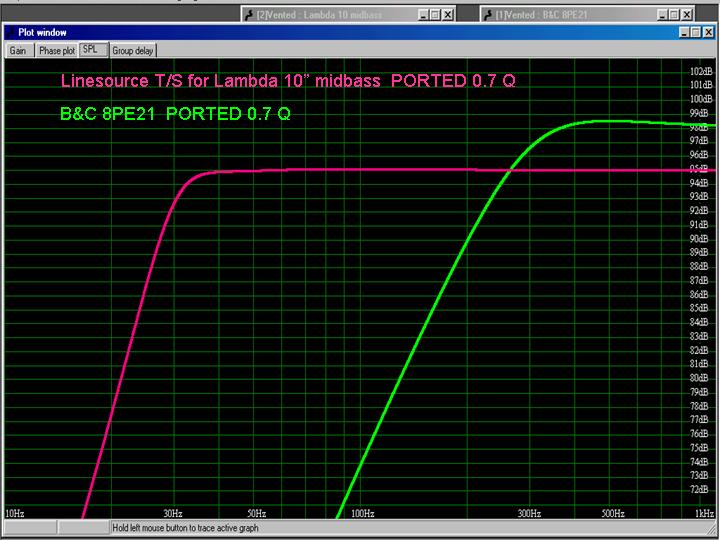Minimize the Lambda 10 midbass window
The width and height of the screenshot is (720, 540).
(x=424, y=15)
